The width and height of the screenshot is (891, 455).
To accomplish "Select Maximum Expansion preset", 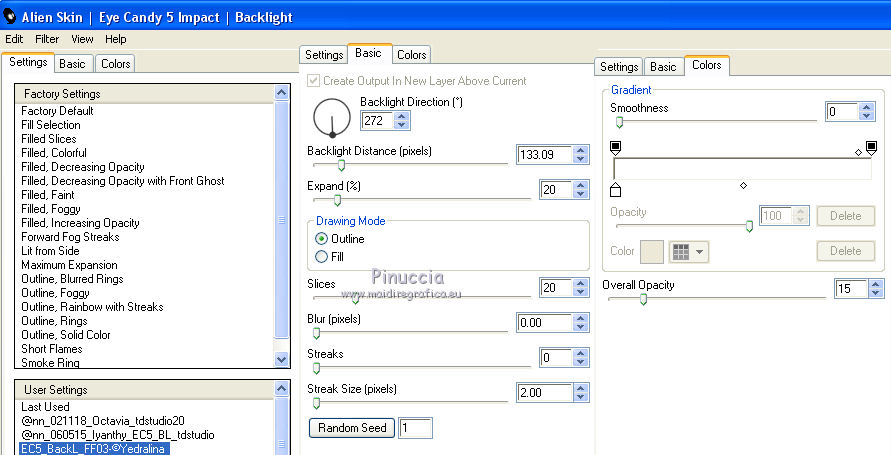I will (69, 265).
